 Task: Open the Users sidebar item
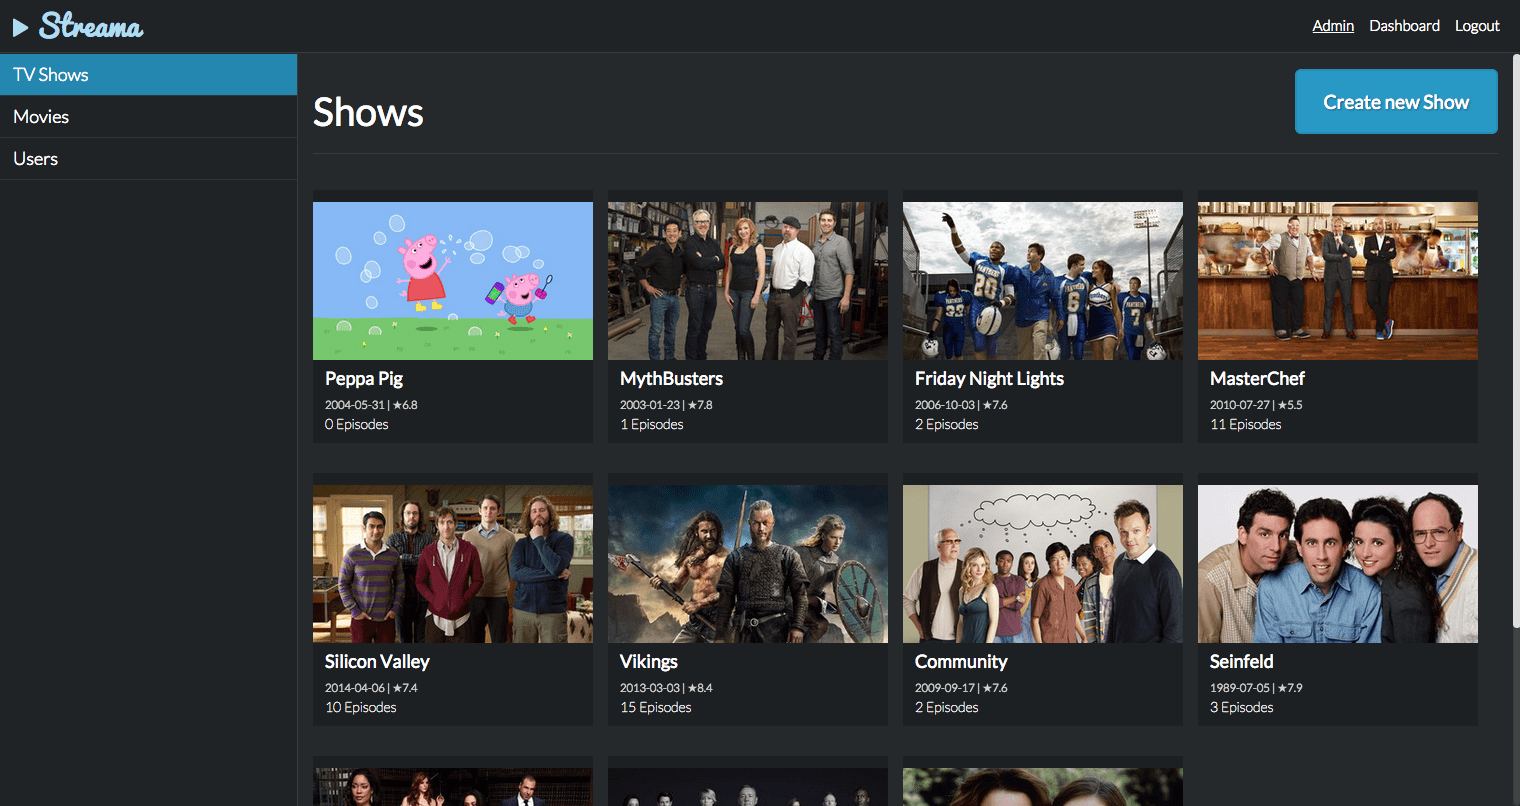148,159
